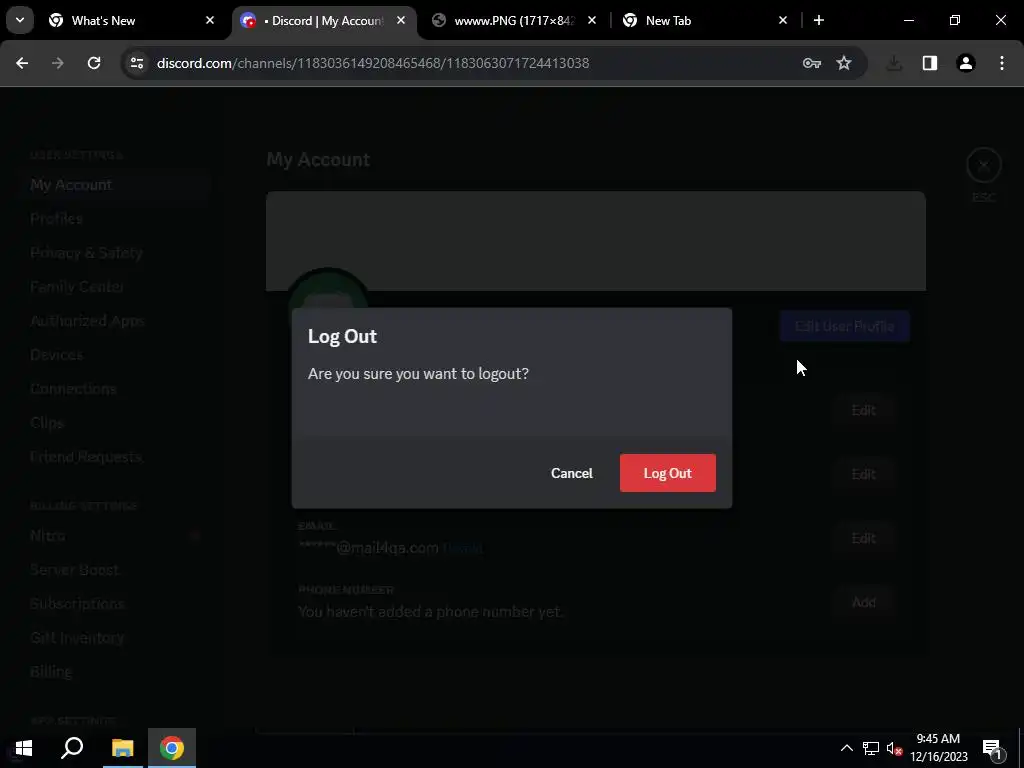Click the muted volume tray icon
1024x768 pixels.
(x=895, y=748)
